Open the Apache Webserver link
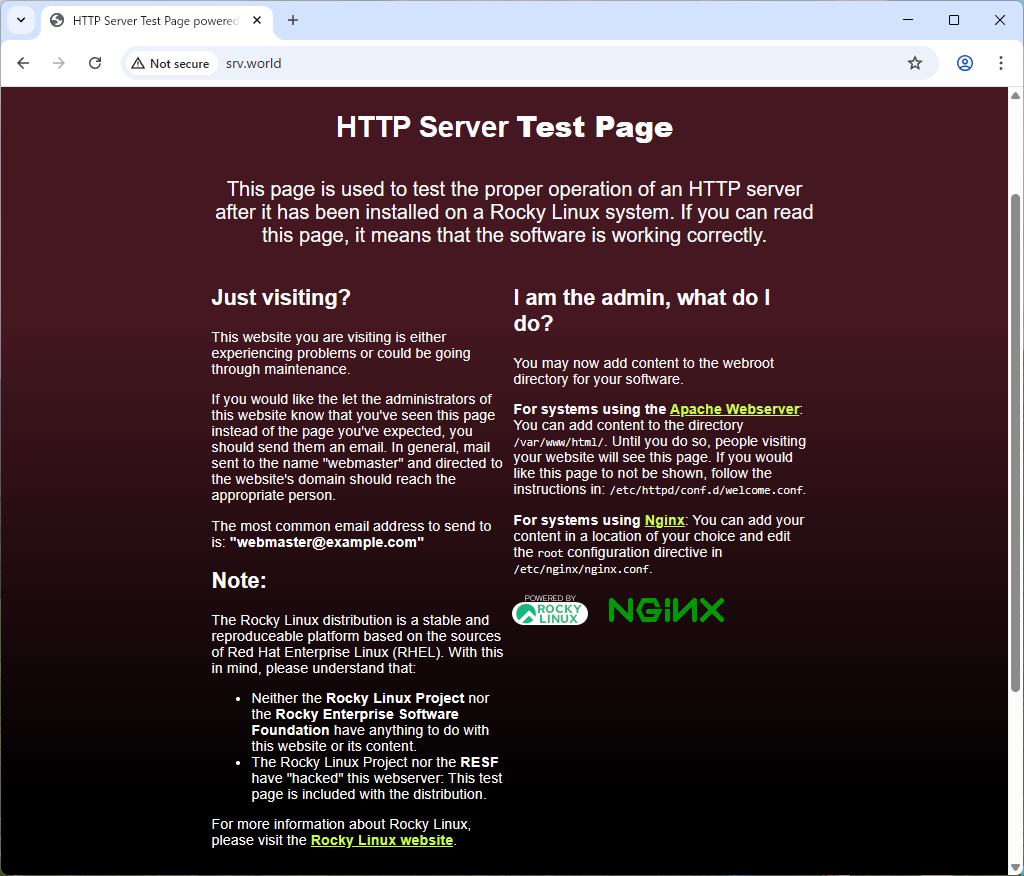 tap(734, 409)
